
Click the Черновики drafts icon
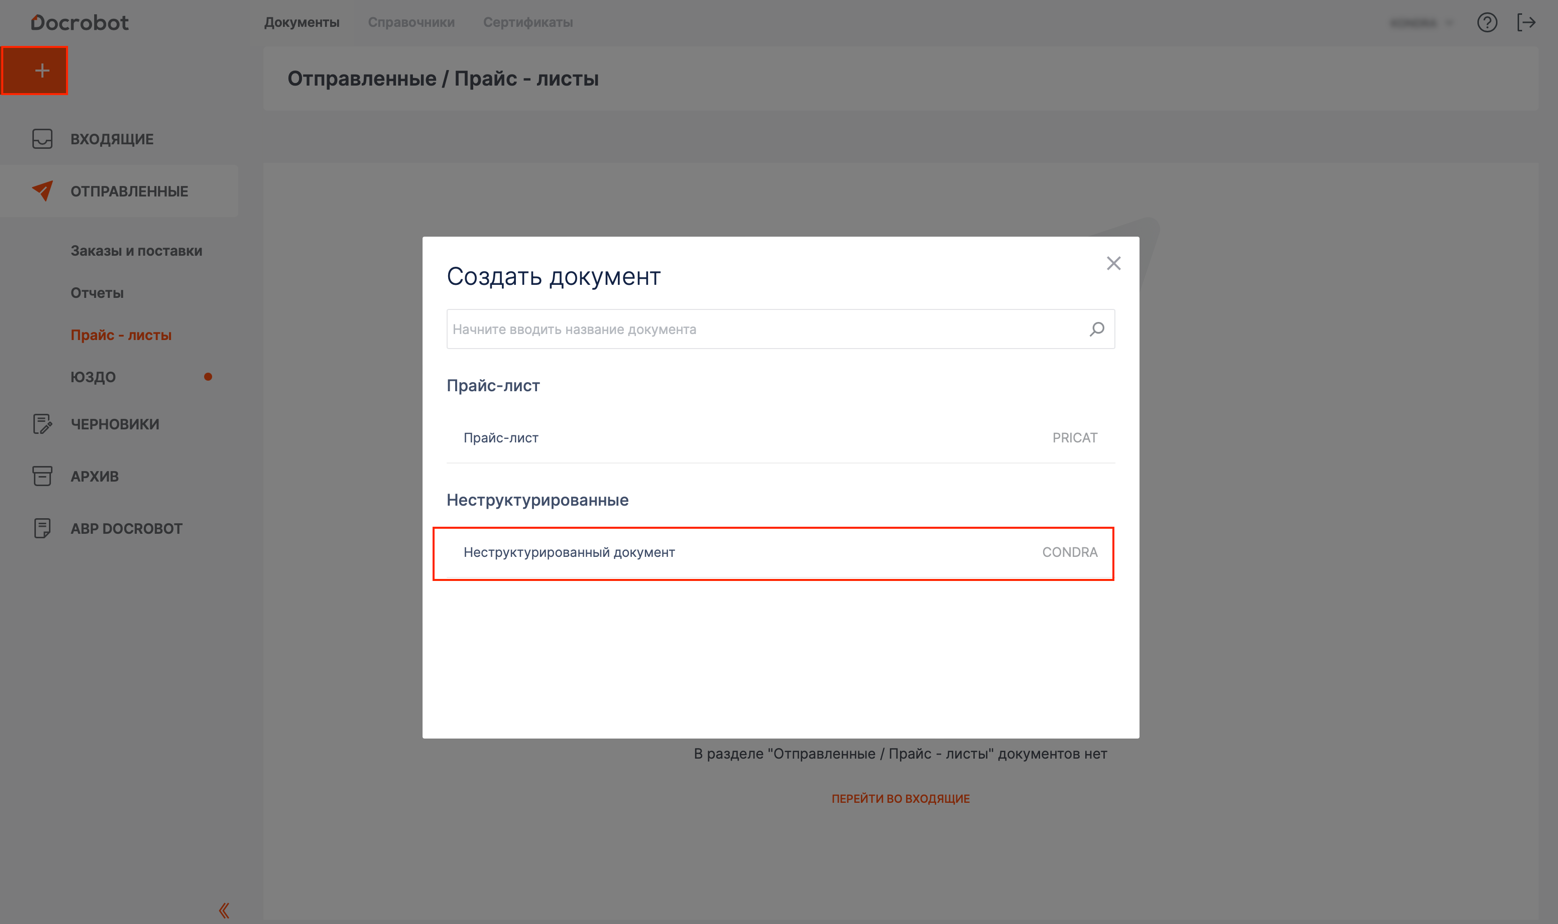click(42, 424)
